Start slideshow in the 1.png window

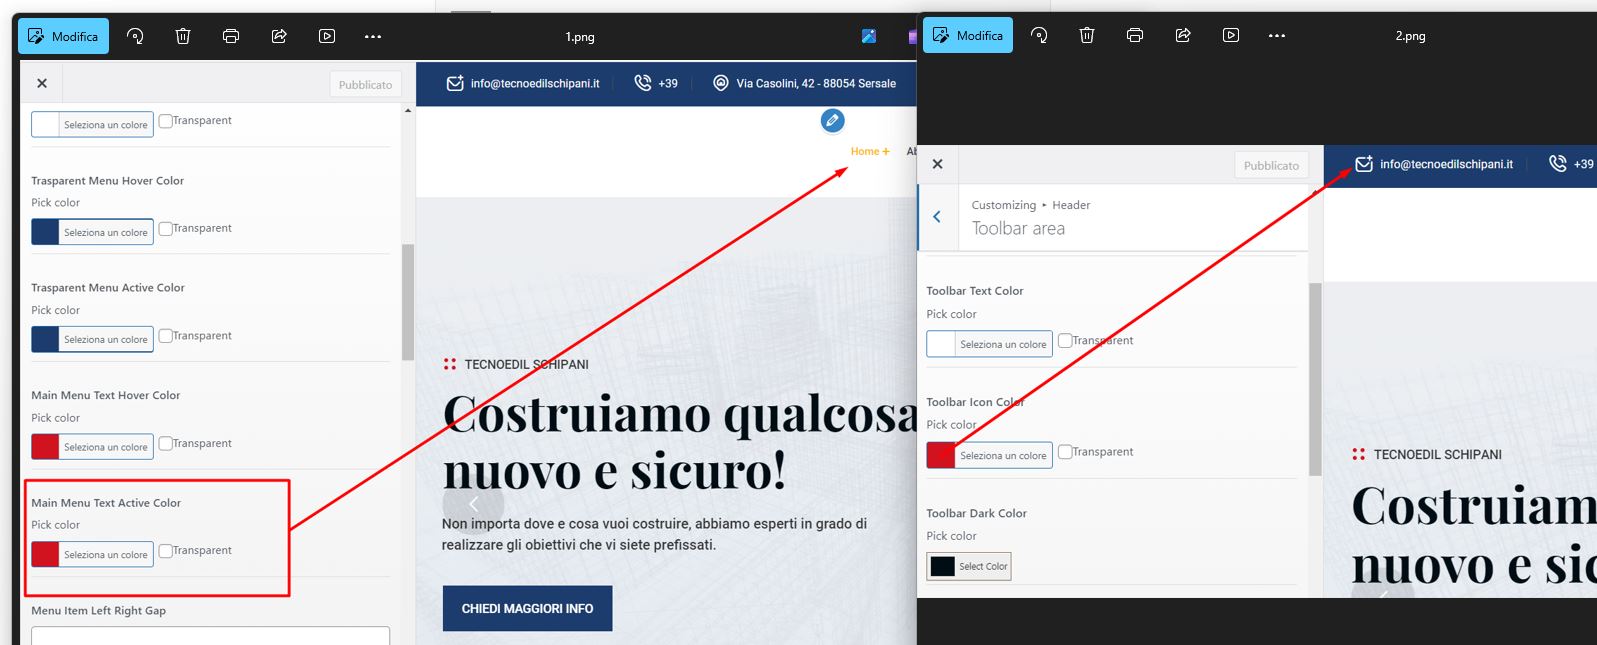[x=327, y=36]
